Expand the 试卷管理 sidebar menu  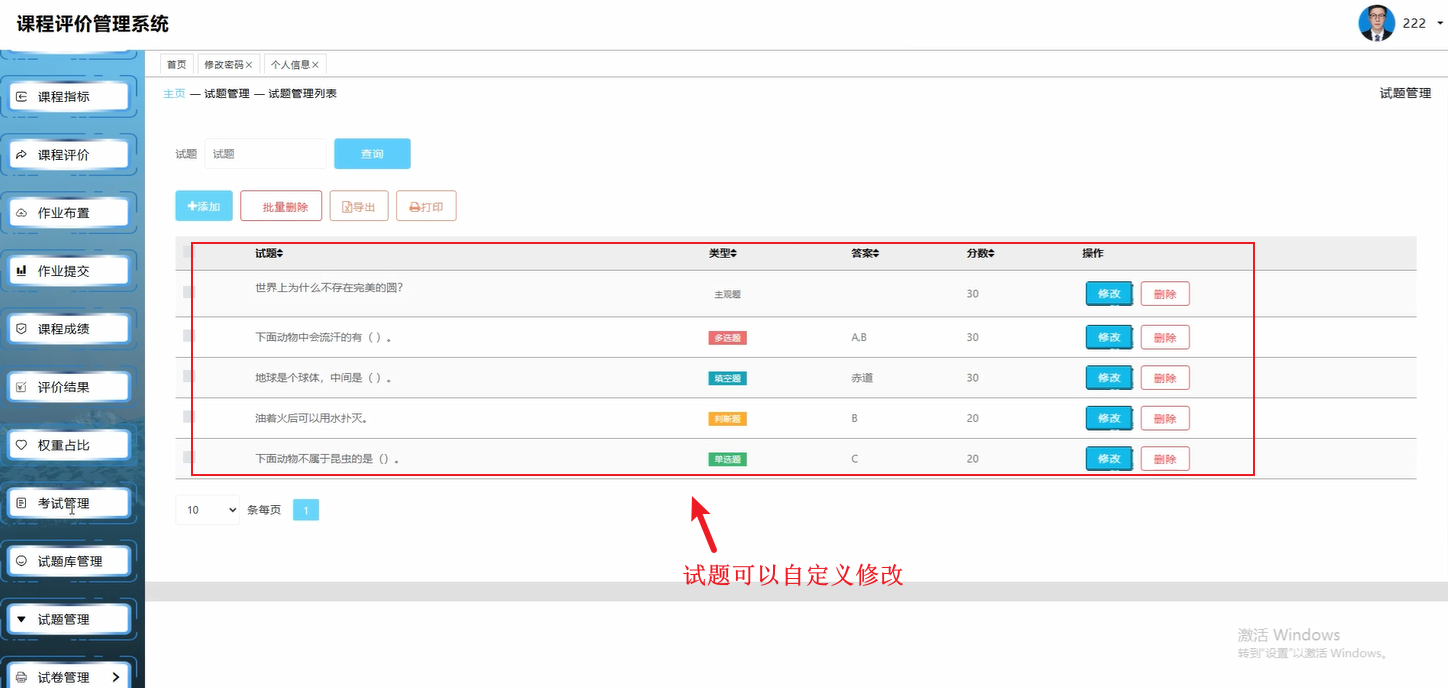(x=69, y=677)
